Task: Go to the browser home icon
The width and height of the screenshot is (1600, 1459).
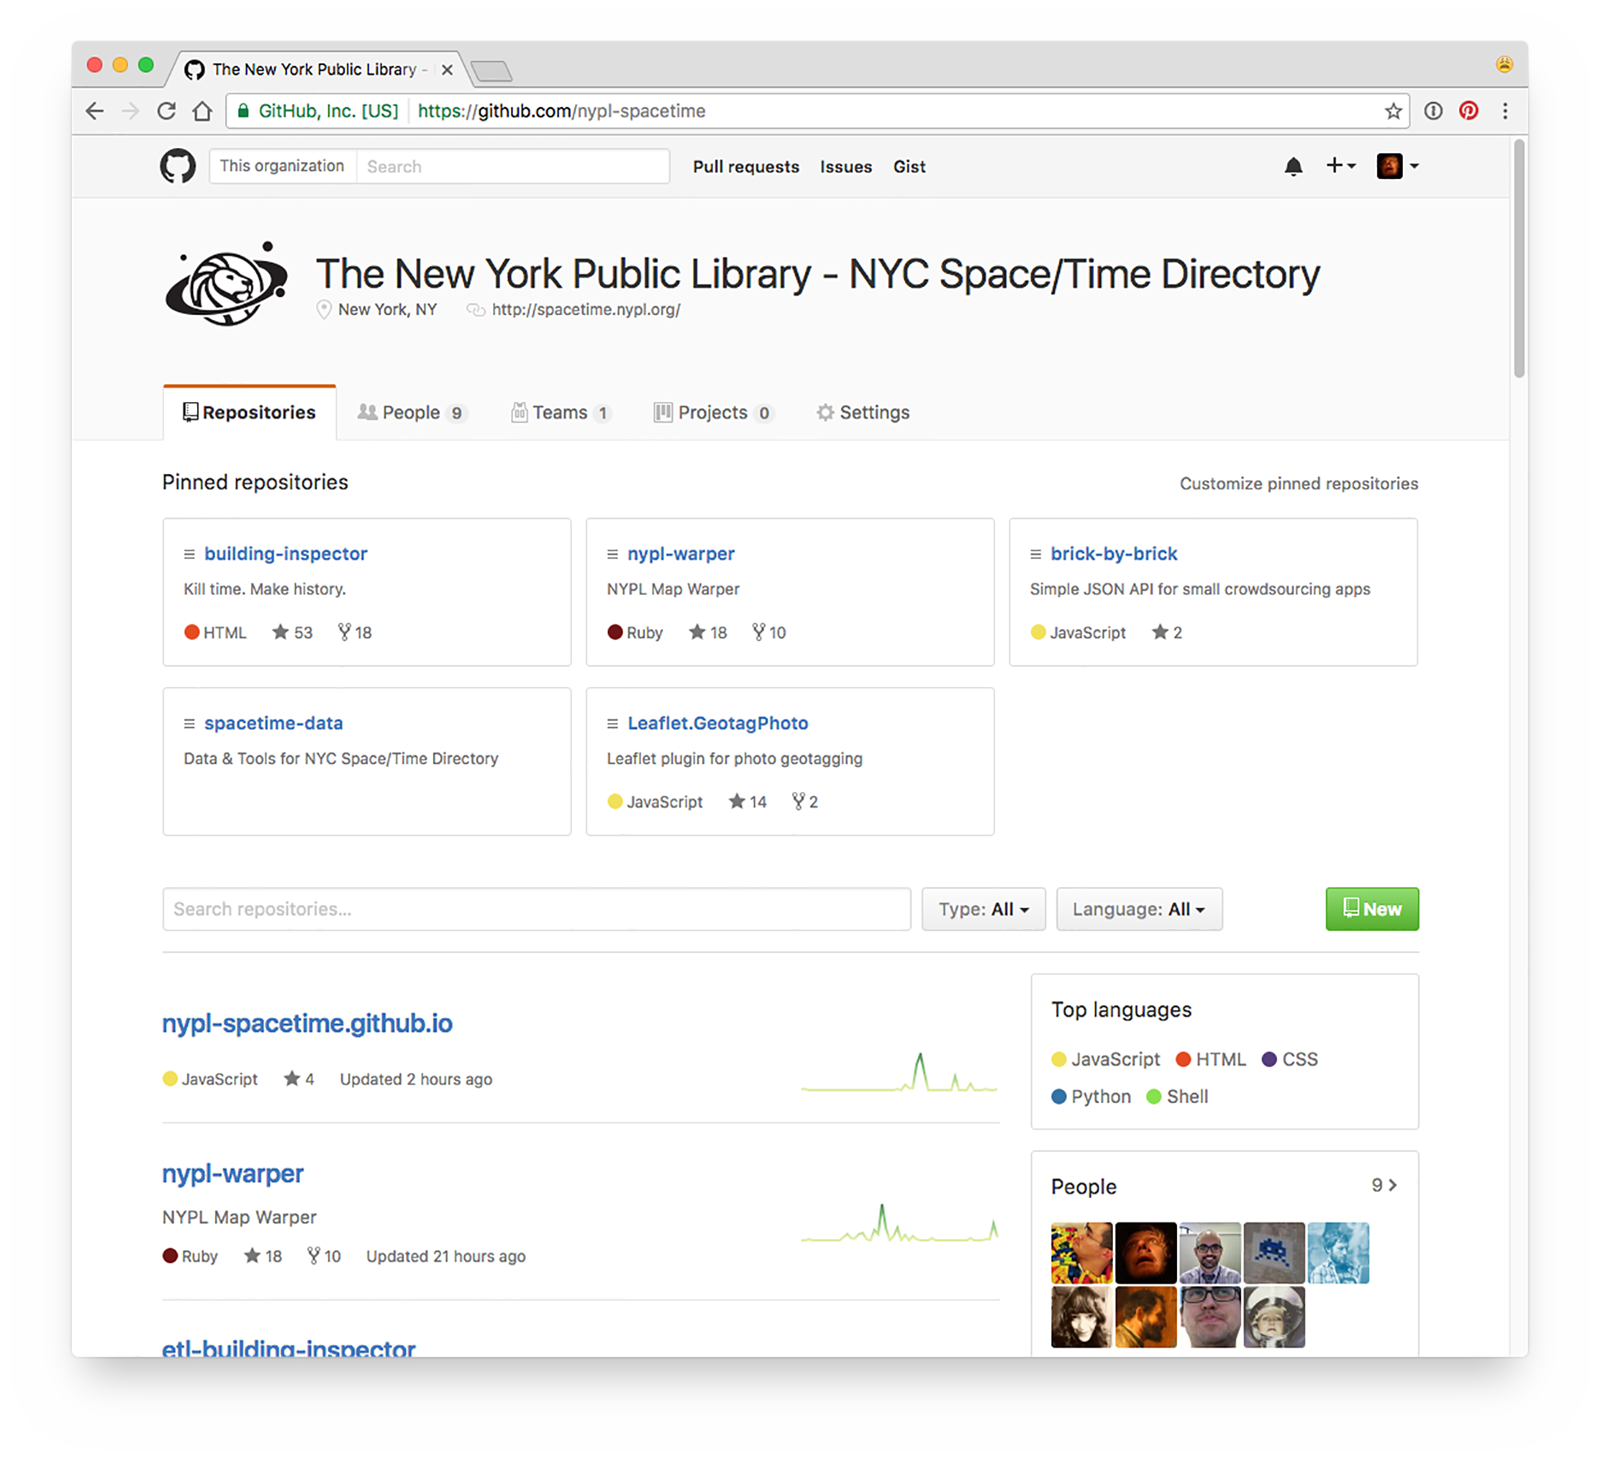Action: [202, 111]
